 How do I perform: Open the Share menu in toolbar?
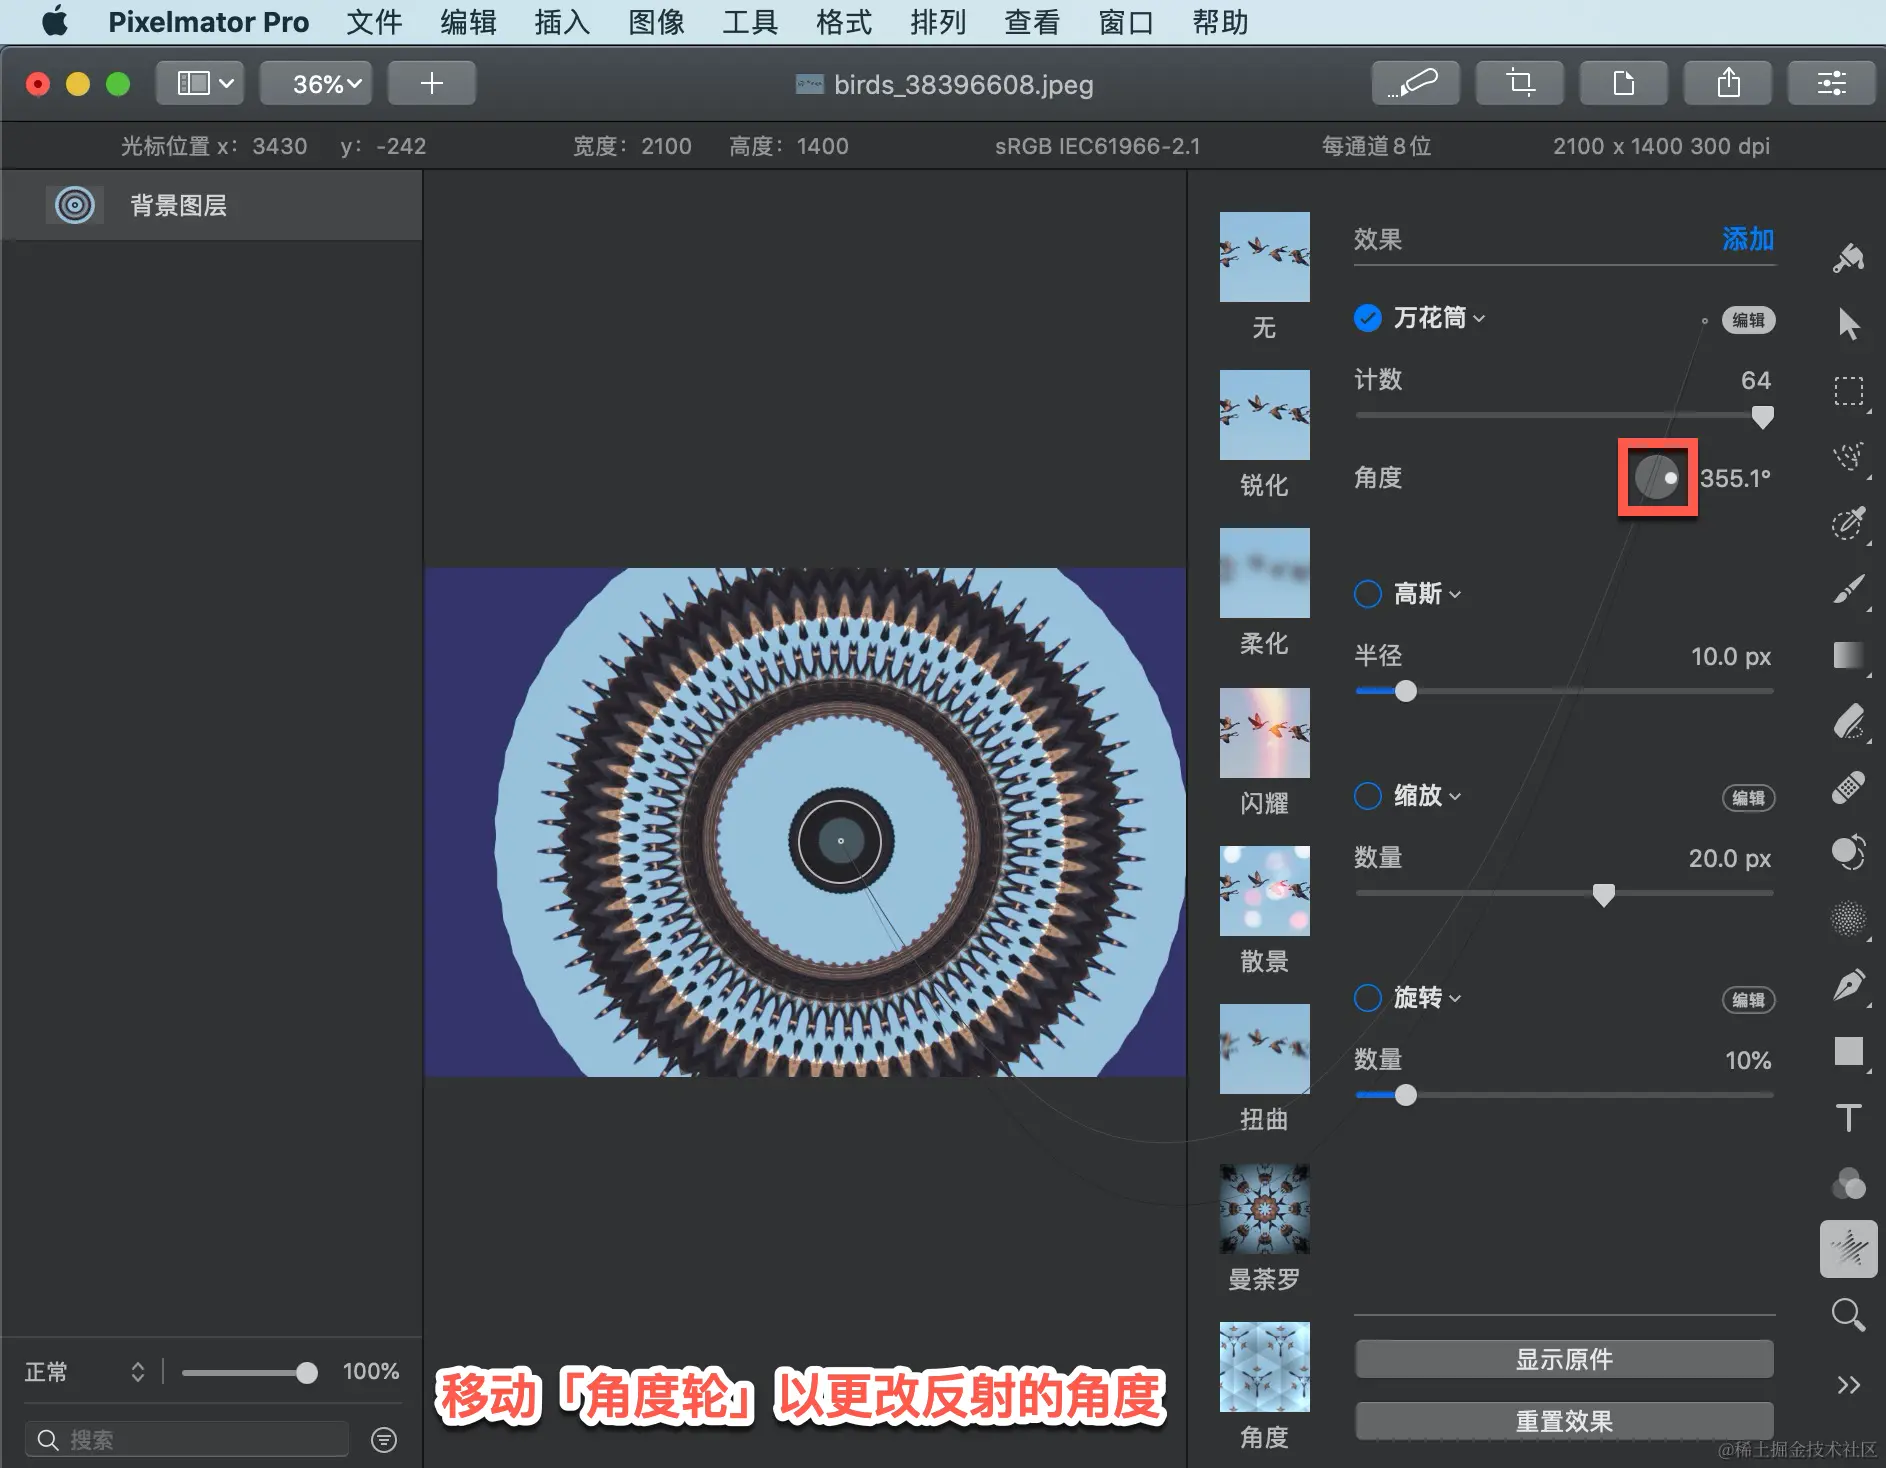1728,83
